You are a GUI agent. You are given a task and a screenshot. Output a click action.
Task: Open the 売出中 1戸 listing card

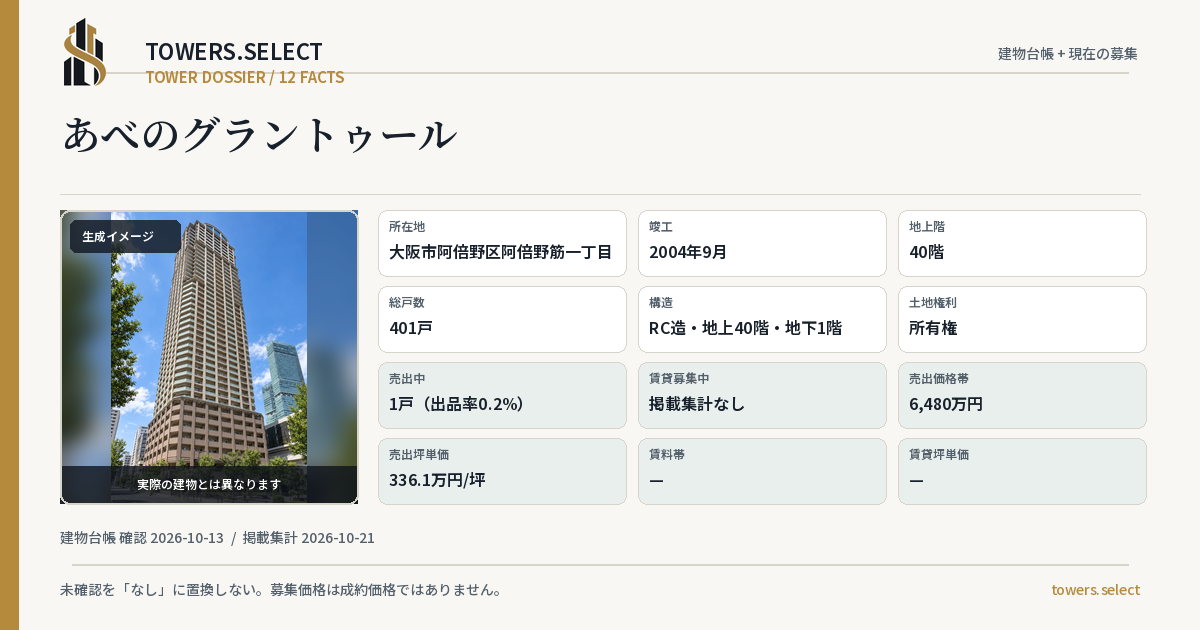[x=502, y=395]
